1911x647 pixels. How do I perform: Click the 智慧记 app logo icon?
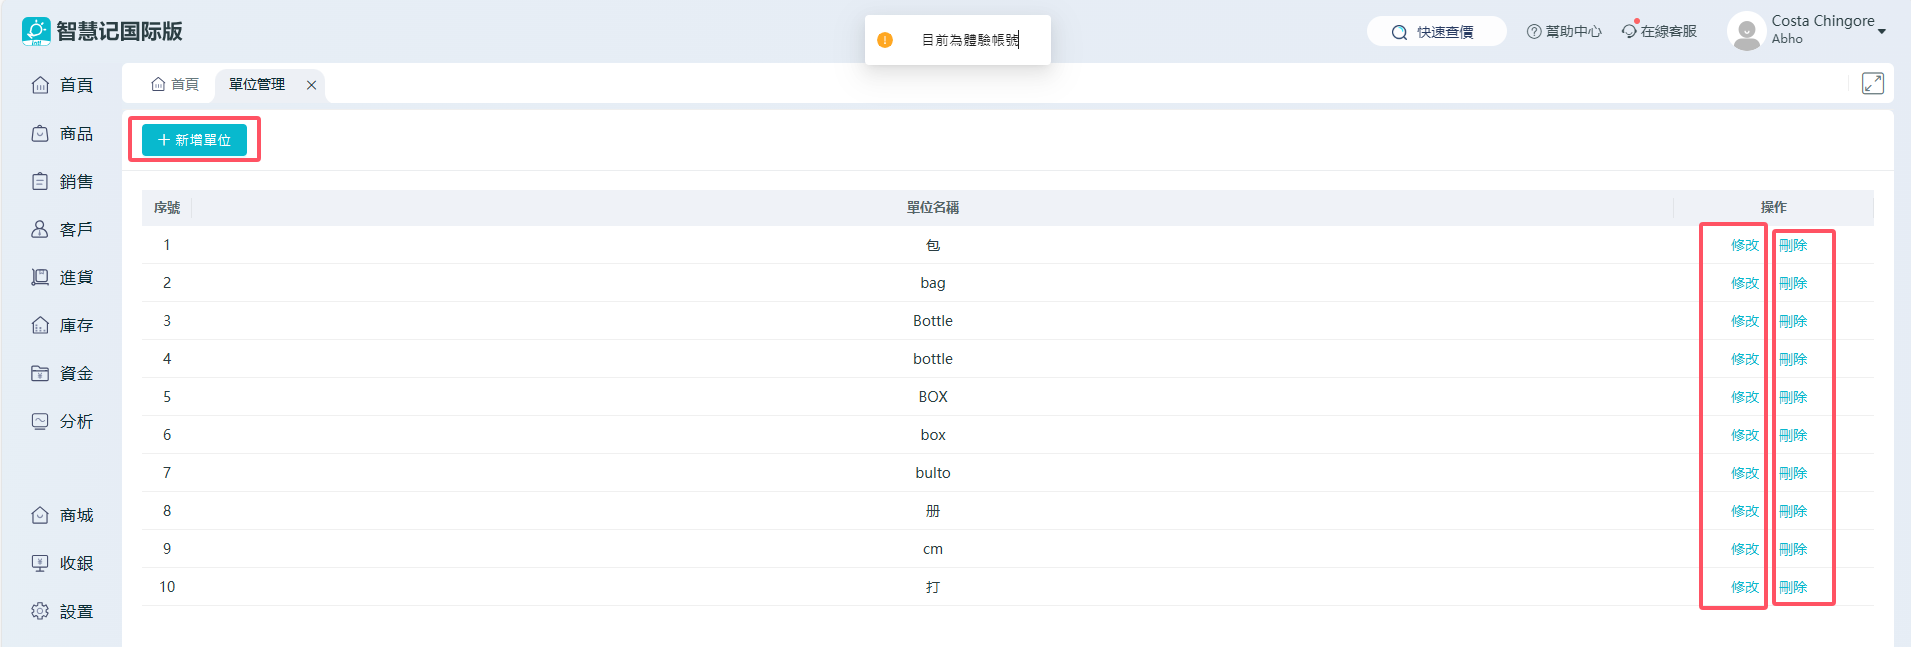[36, 31]
